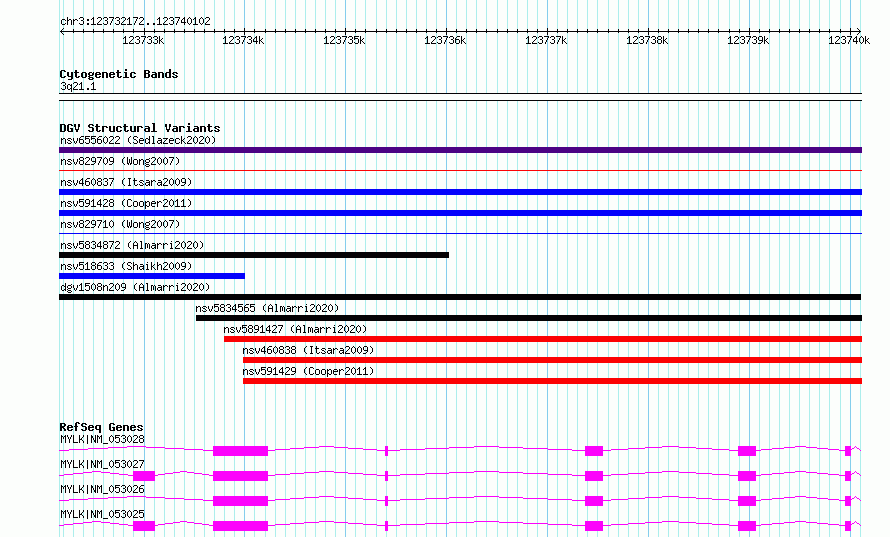Select blue bar under nsv460837 (Itsara2009)
The image size is (890, 537).
click(x=460, y=192)
